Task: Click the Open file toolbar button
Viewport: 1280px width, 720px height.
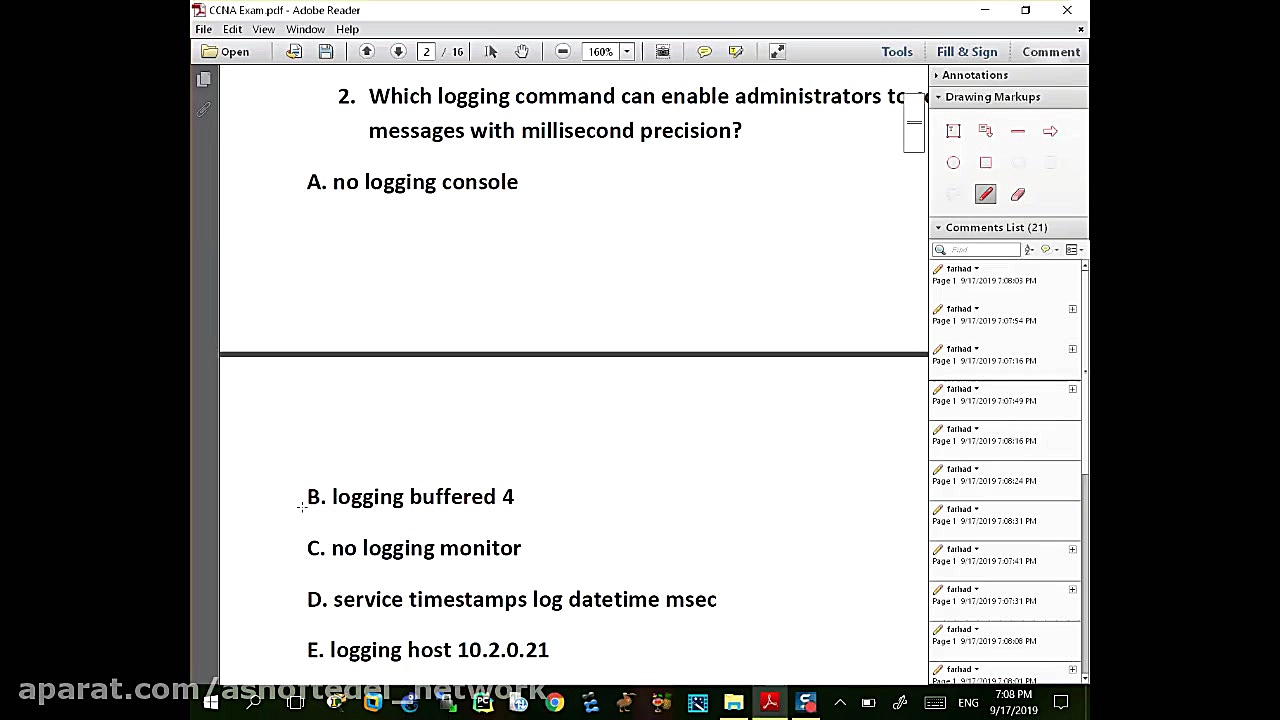Action: pyautogui.click(x=226, y=52)
